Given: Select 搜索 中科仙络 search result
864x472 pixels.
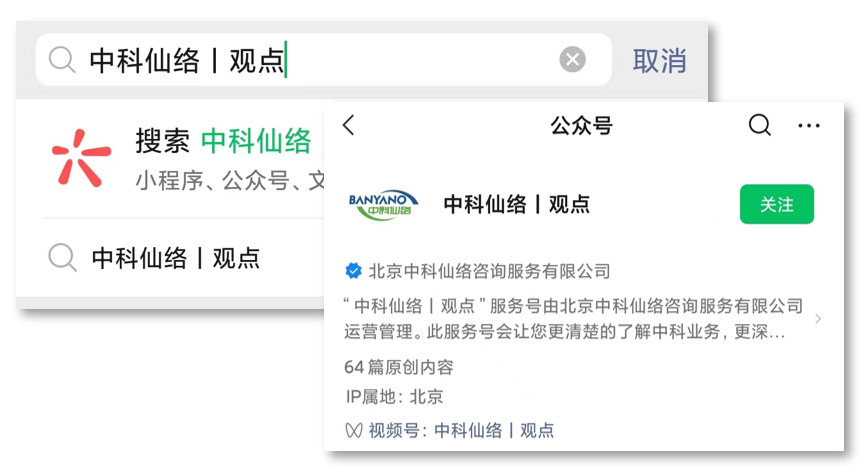Looking at the screenshot, I should pos(223,141).
